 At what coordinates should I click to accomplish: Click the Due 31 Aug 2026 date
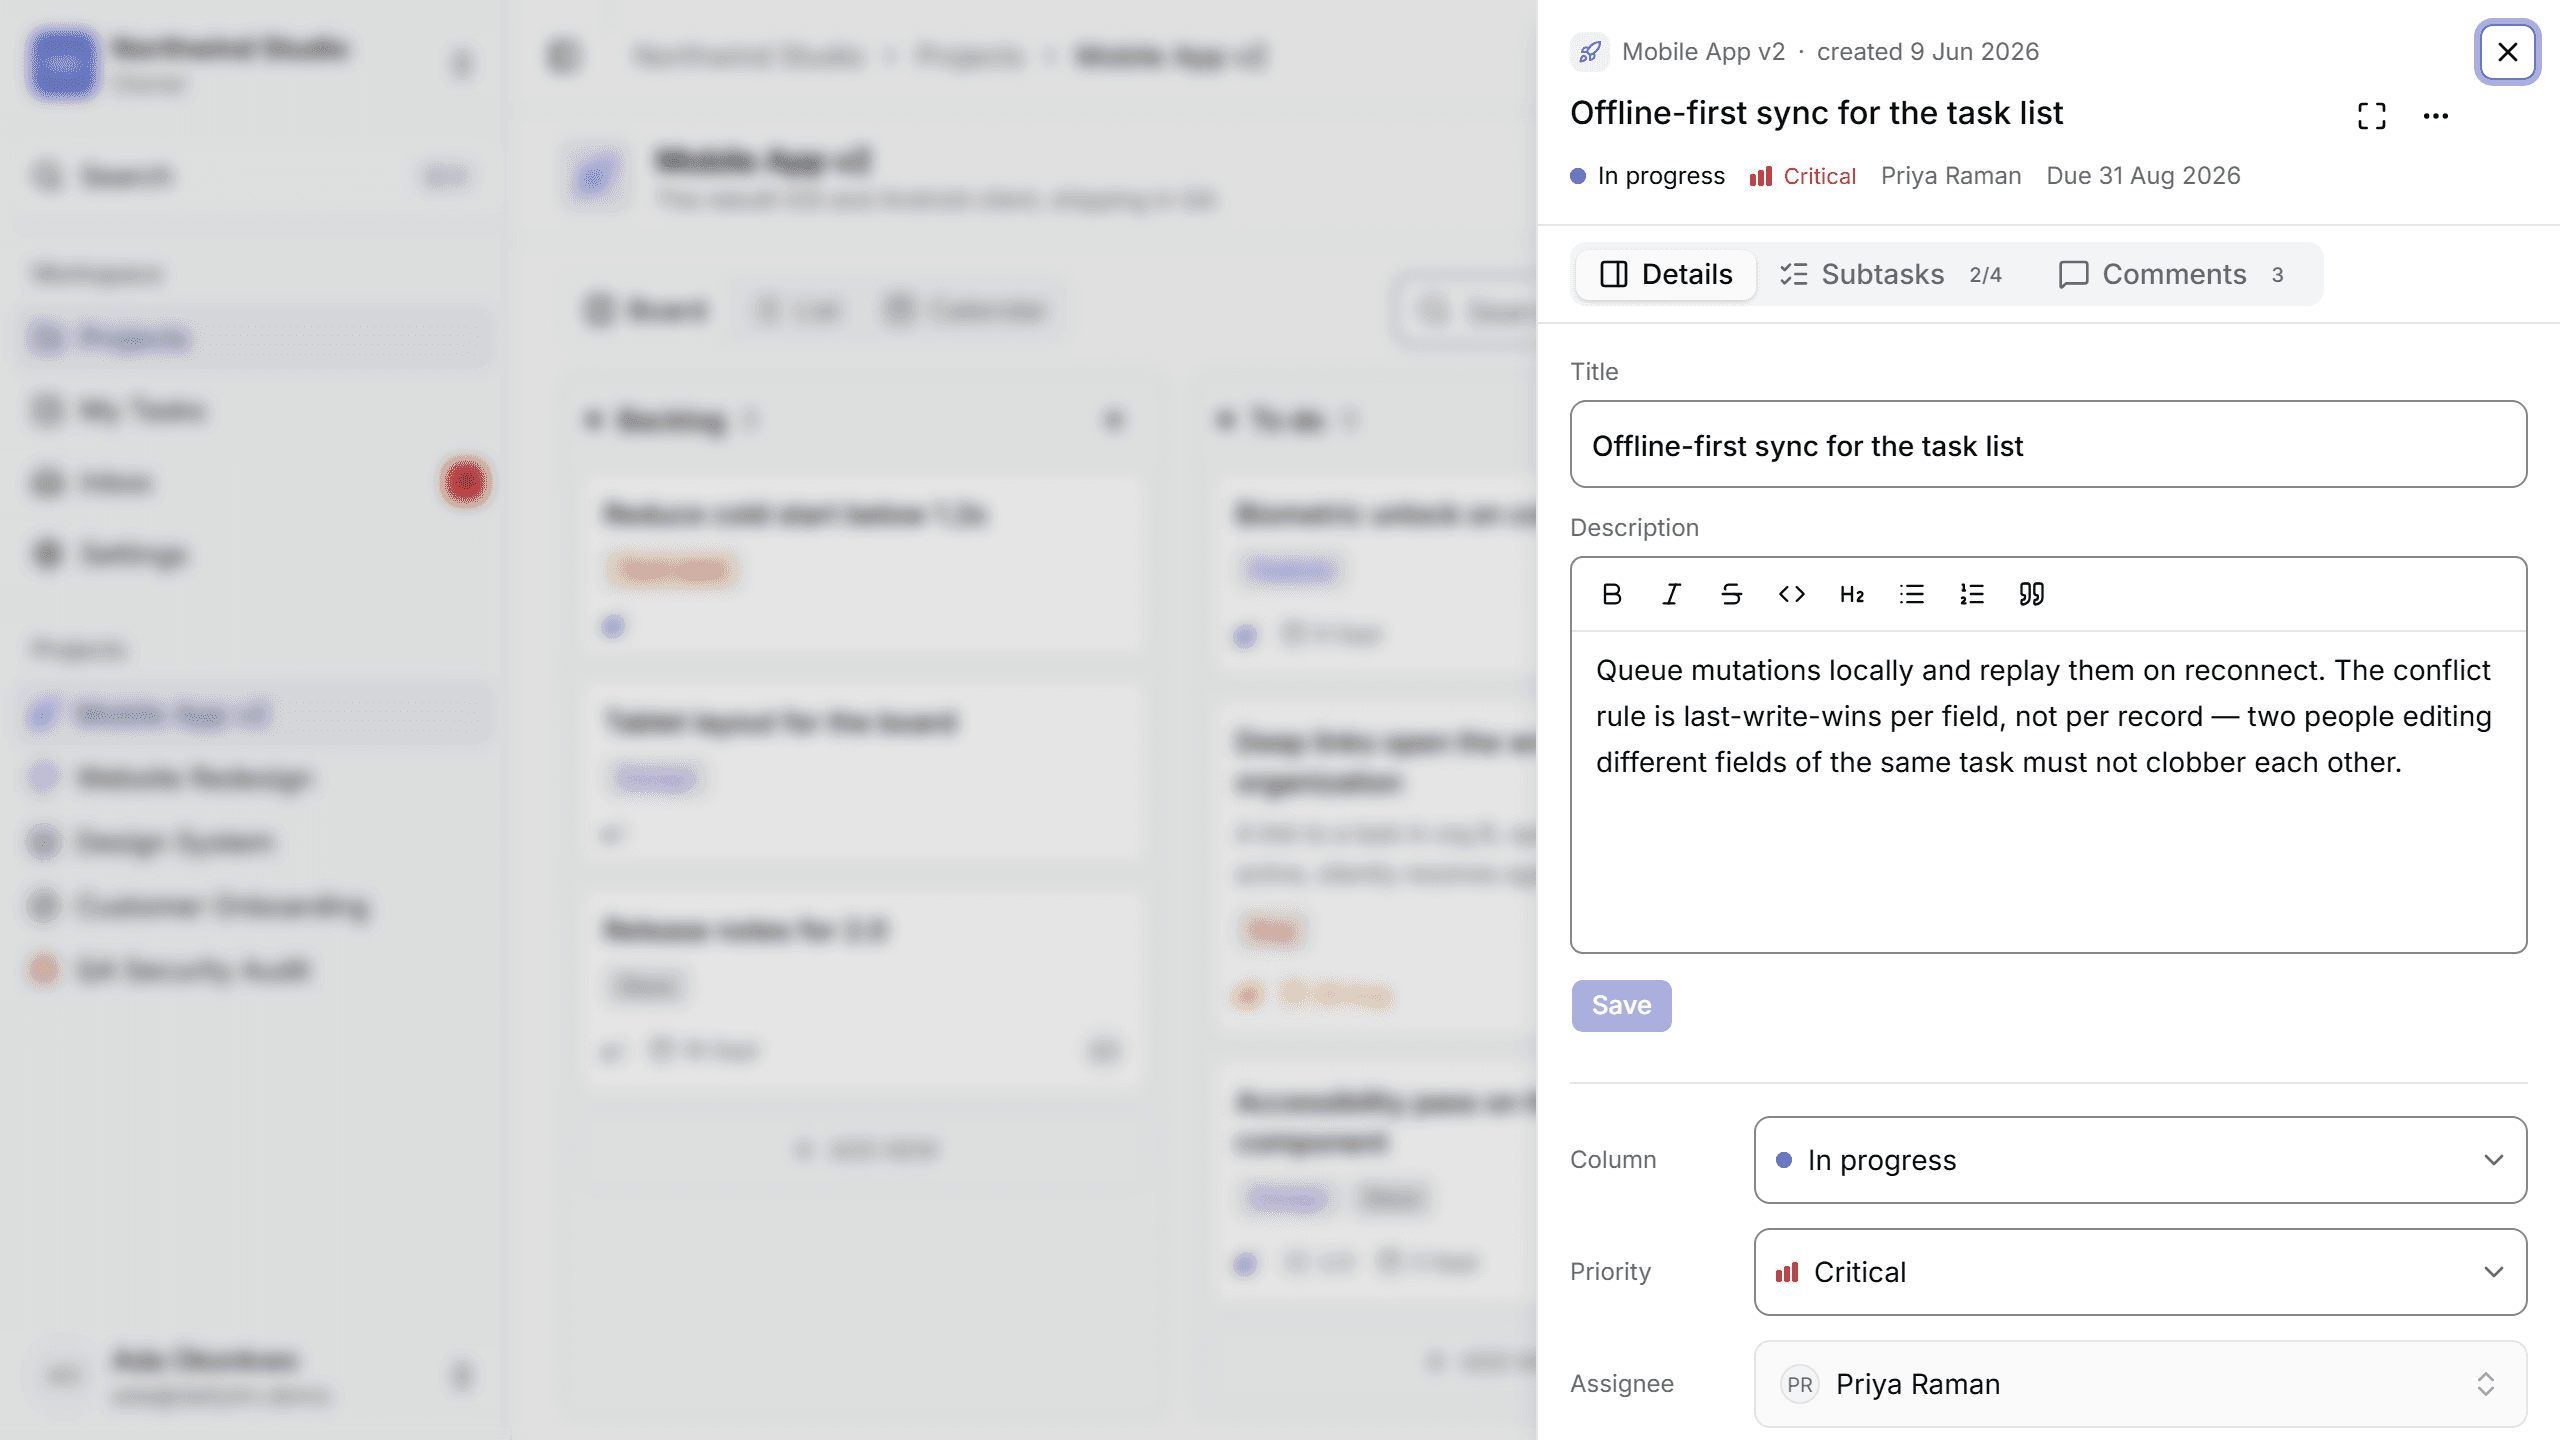[x=2143, y=176]
